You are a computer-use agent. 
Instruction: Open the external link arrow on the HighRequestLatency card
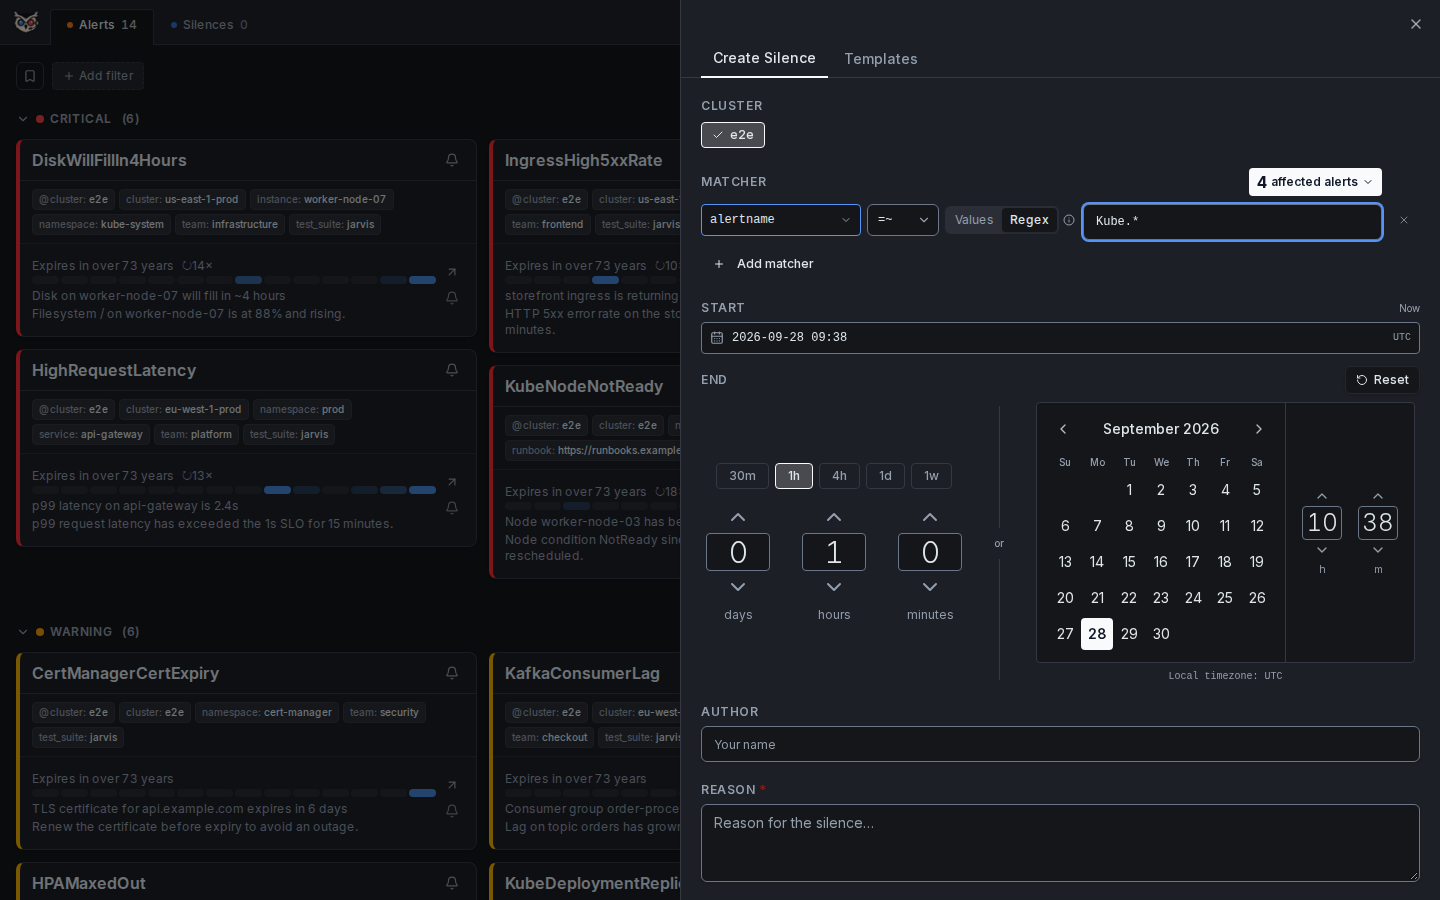coord(452,482)
